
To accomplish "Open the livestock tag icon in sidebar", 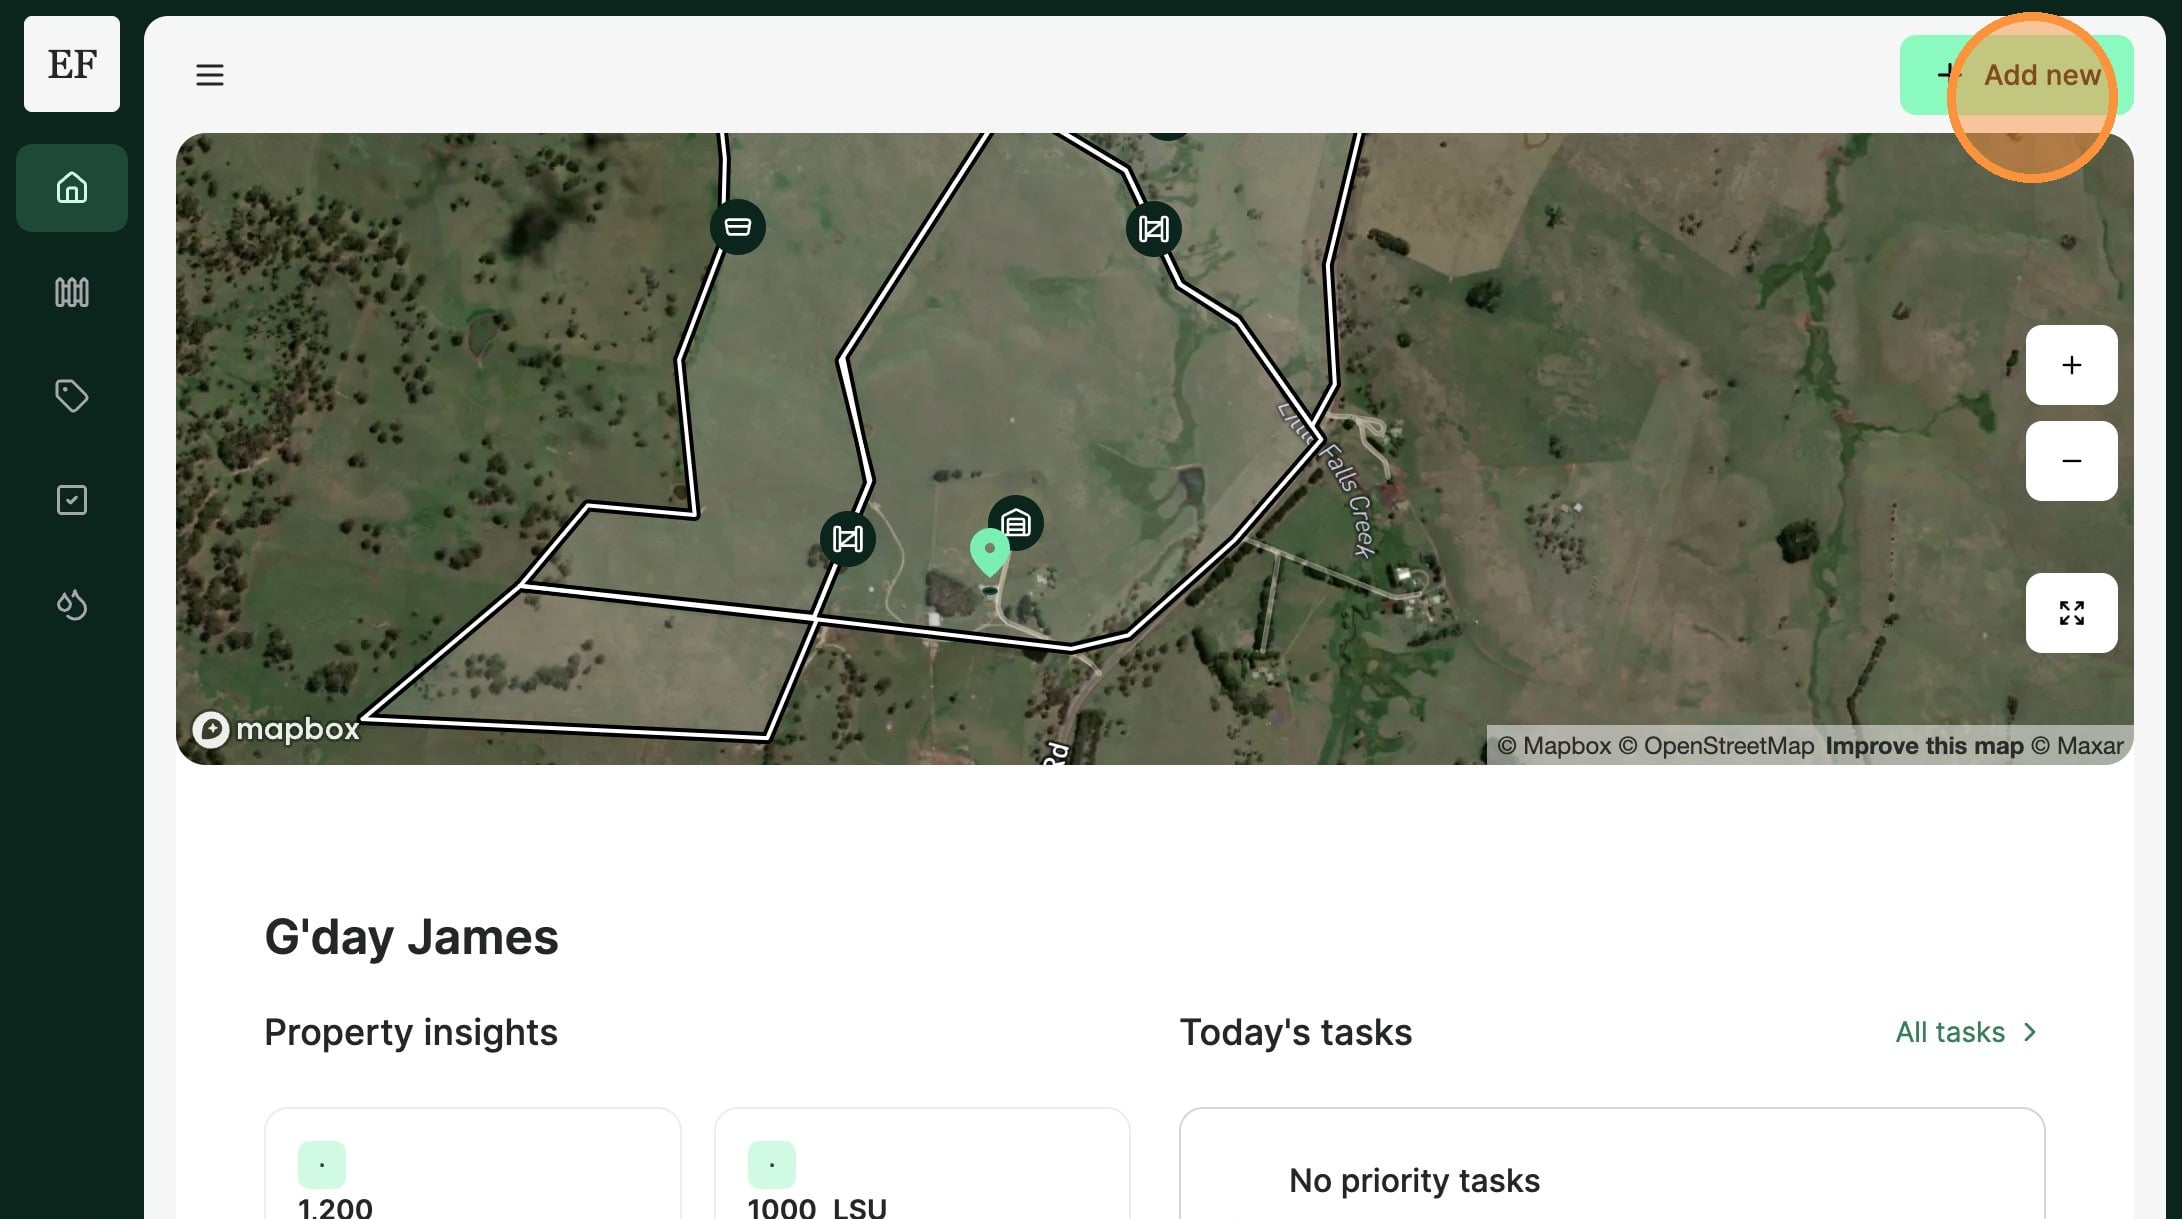I will click(71, 396).
